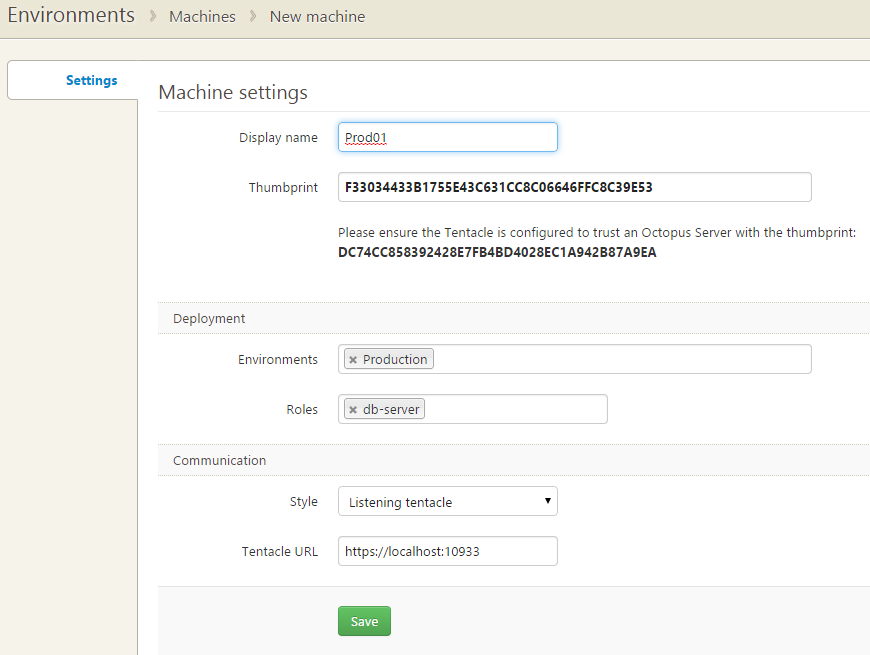Open the Machines breadcrumb link
This screenshot has width=870, height=655.
point(202,16)
